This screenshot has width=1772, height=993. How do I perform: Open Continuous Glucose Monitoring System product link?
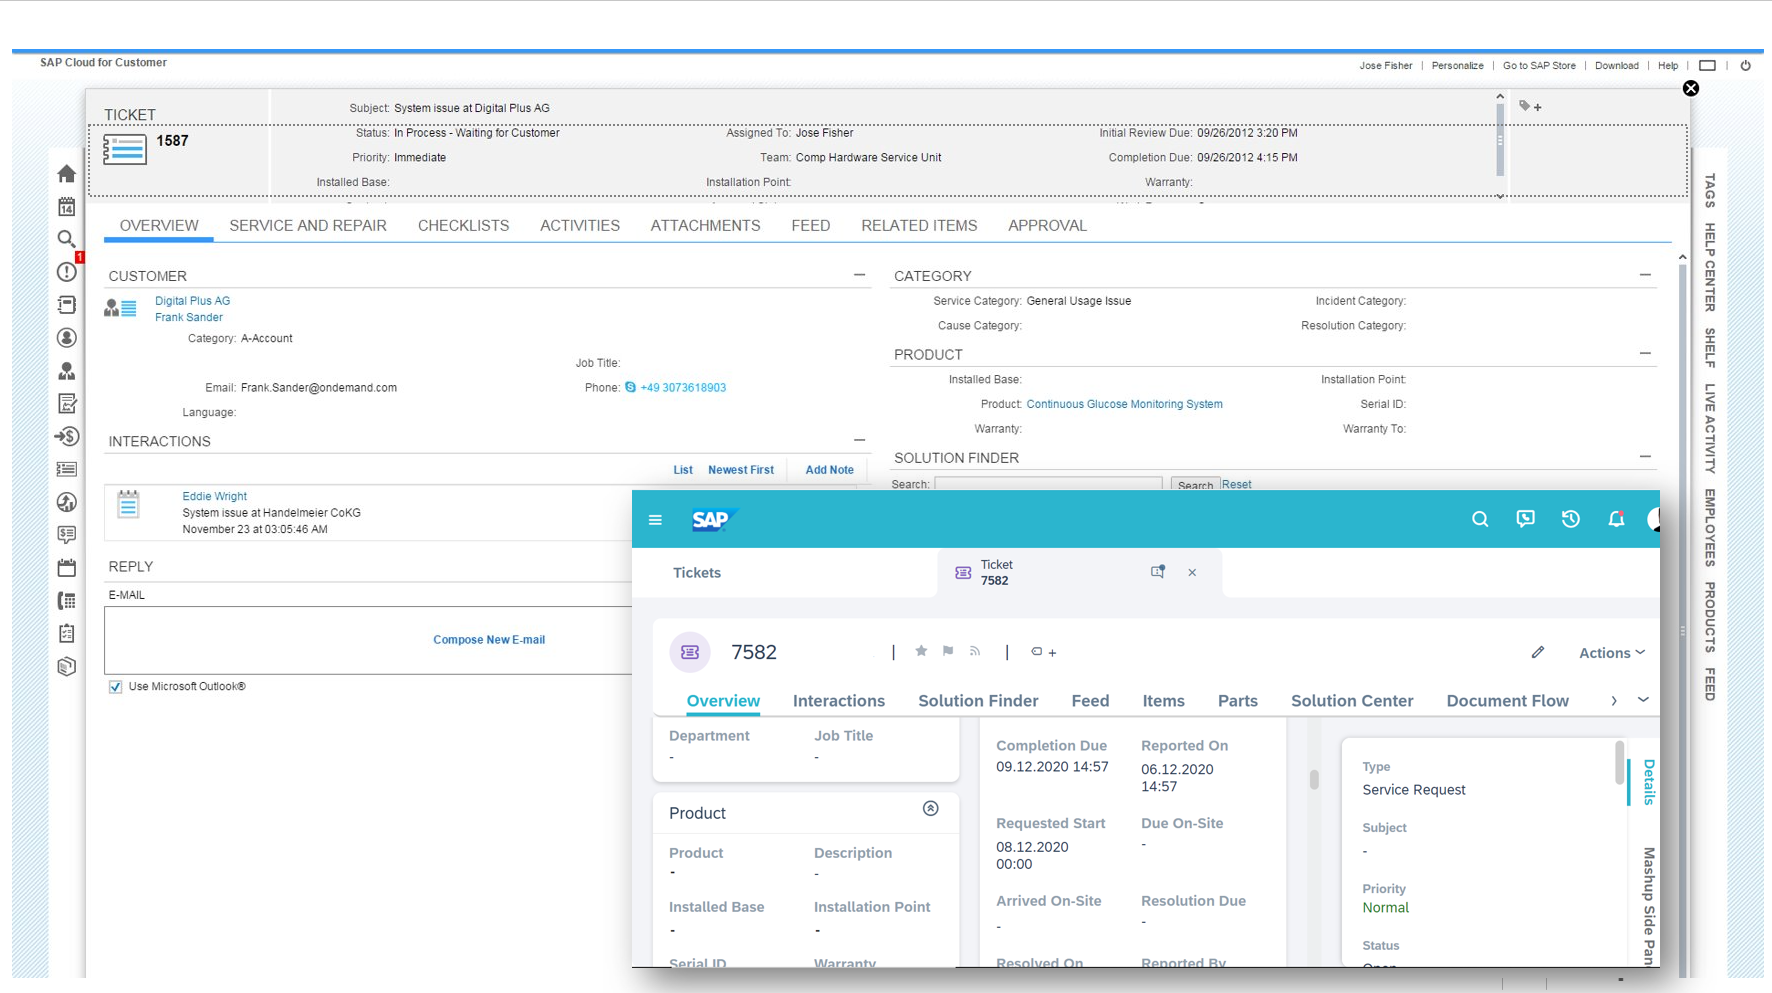[1124, 405]
